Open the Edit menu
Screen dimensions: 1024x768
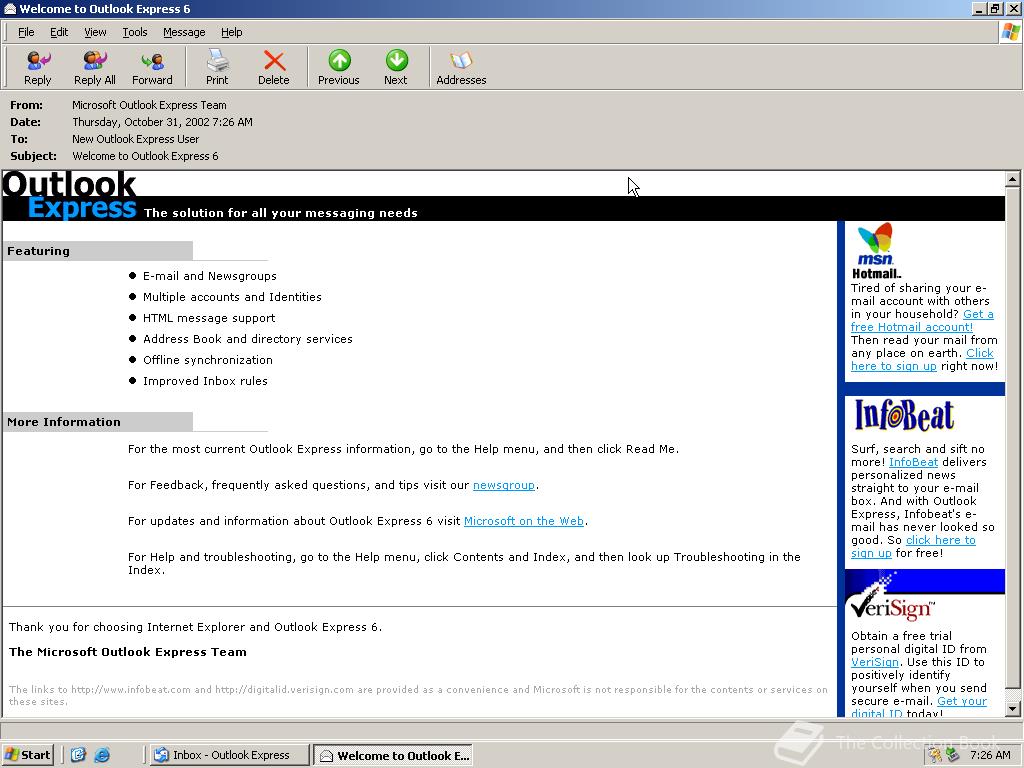pos(59,32)
